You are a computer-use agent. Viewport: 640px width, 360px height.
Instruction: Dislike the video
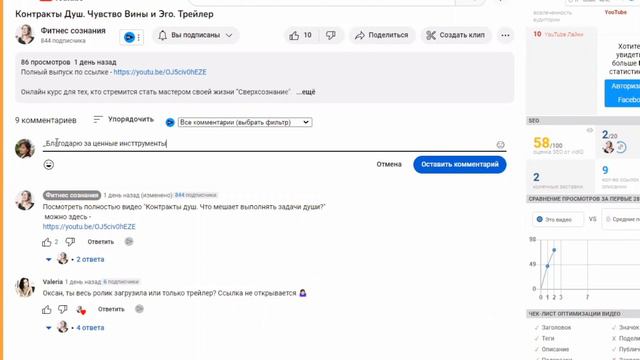point(331,36)
